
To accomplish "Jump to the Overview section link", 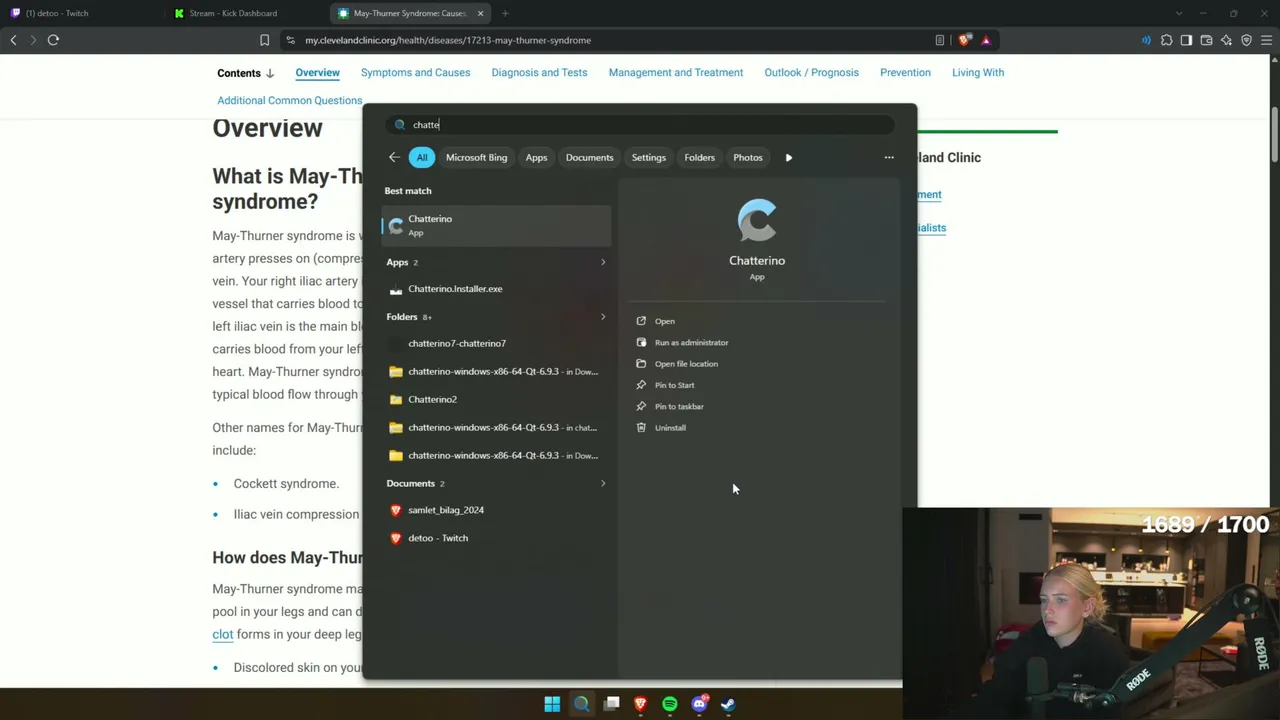I will click(x=317, y=73).
